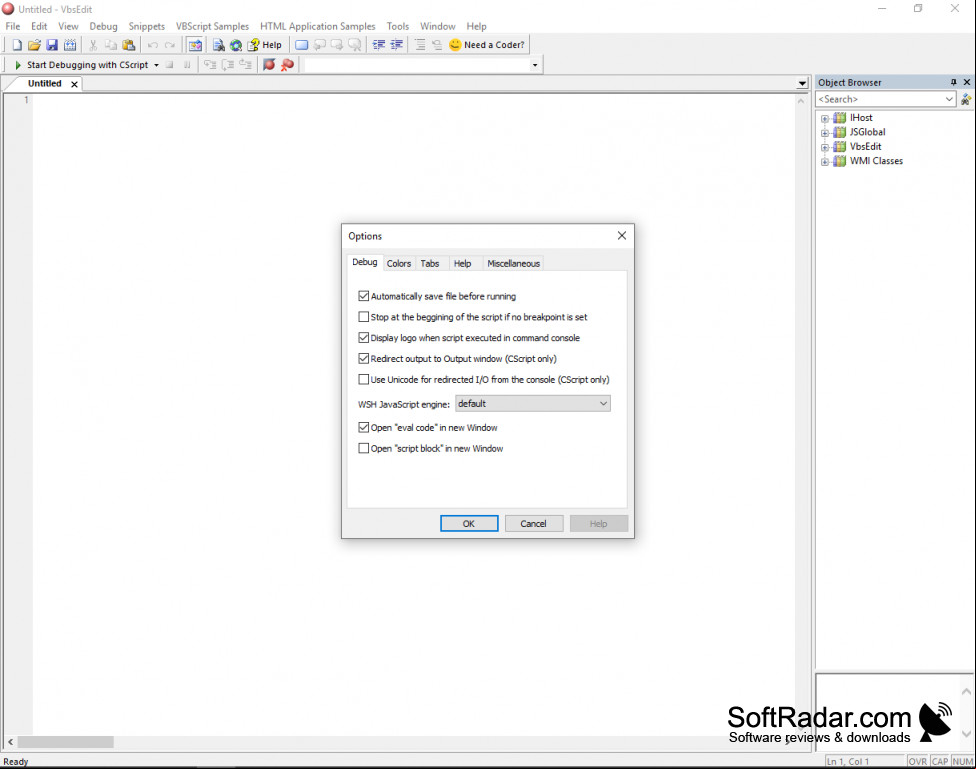Open the Debug menu in menu bar
Viewport: 976px width, 769px height.
[x=103, y=26]
